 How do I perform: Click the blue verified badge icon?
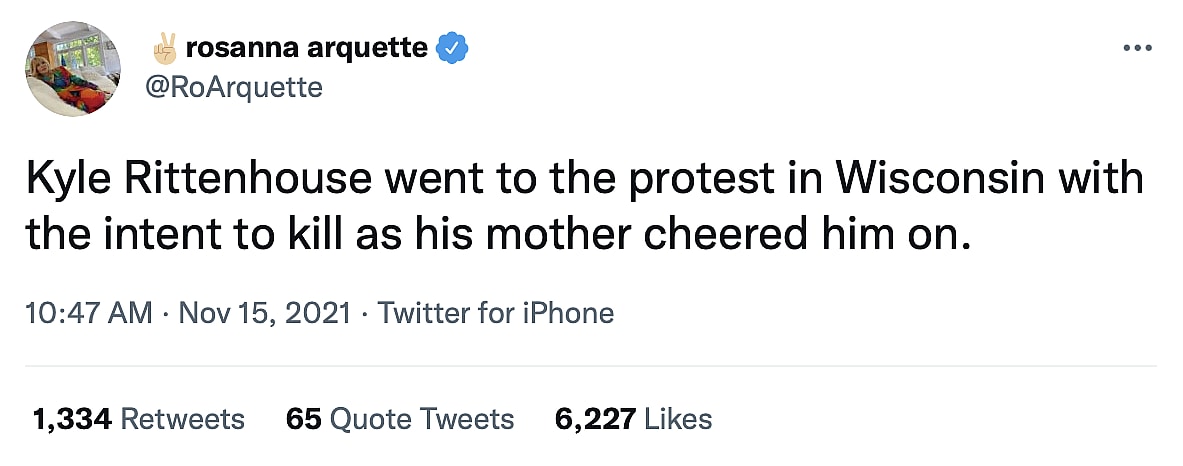[454, 47]
